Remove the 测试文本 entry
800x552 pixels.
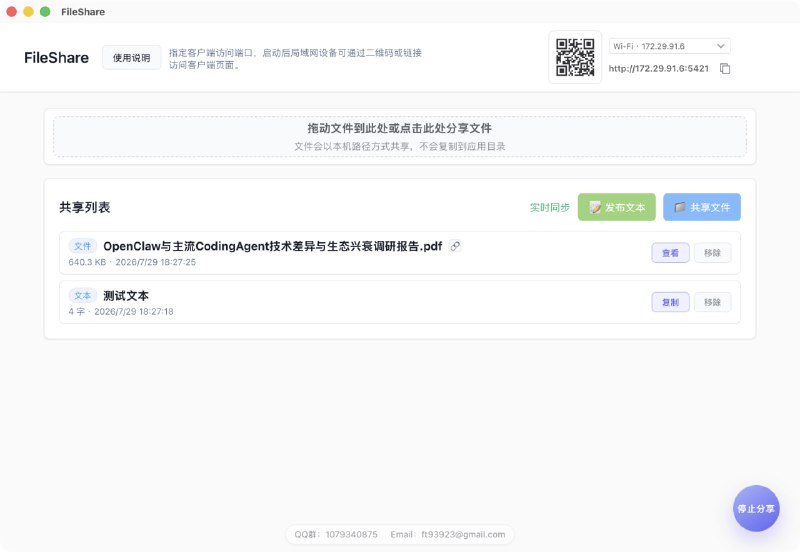(x=712, y=303)
